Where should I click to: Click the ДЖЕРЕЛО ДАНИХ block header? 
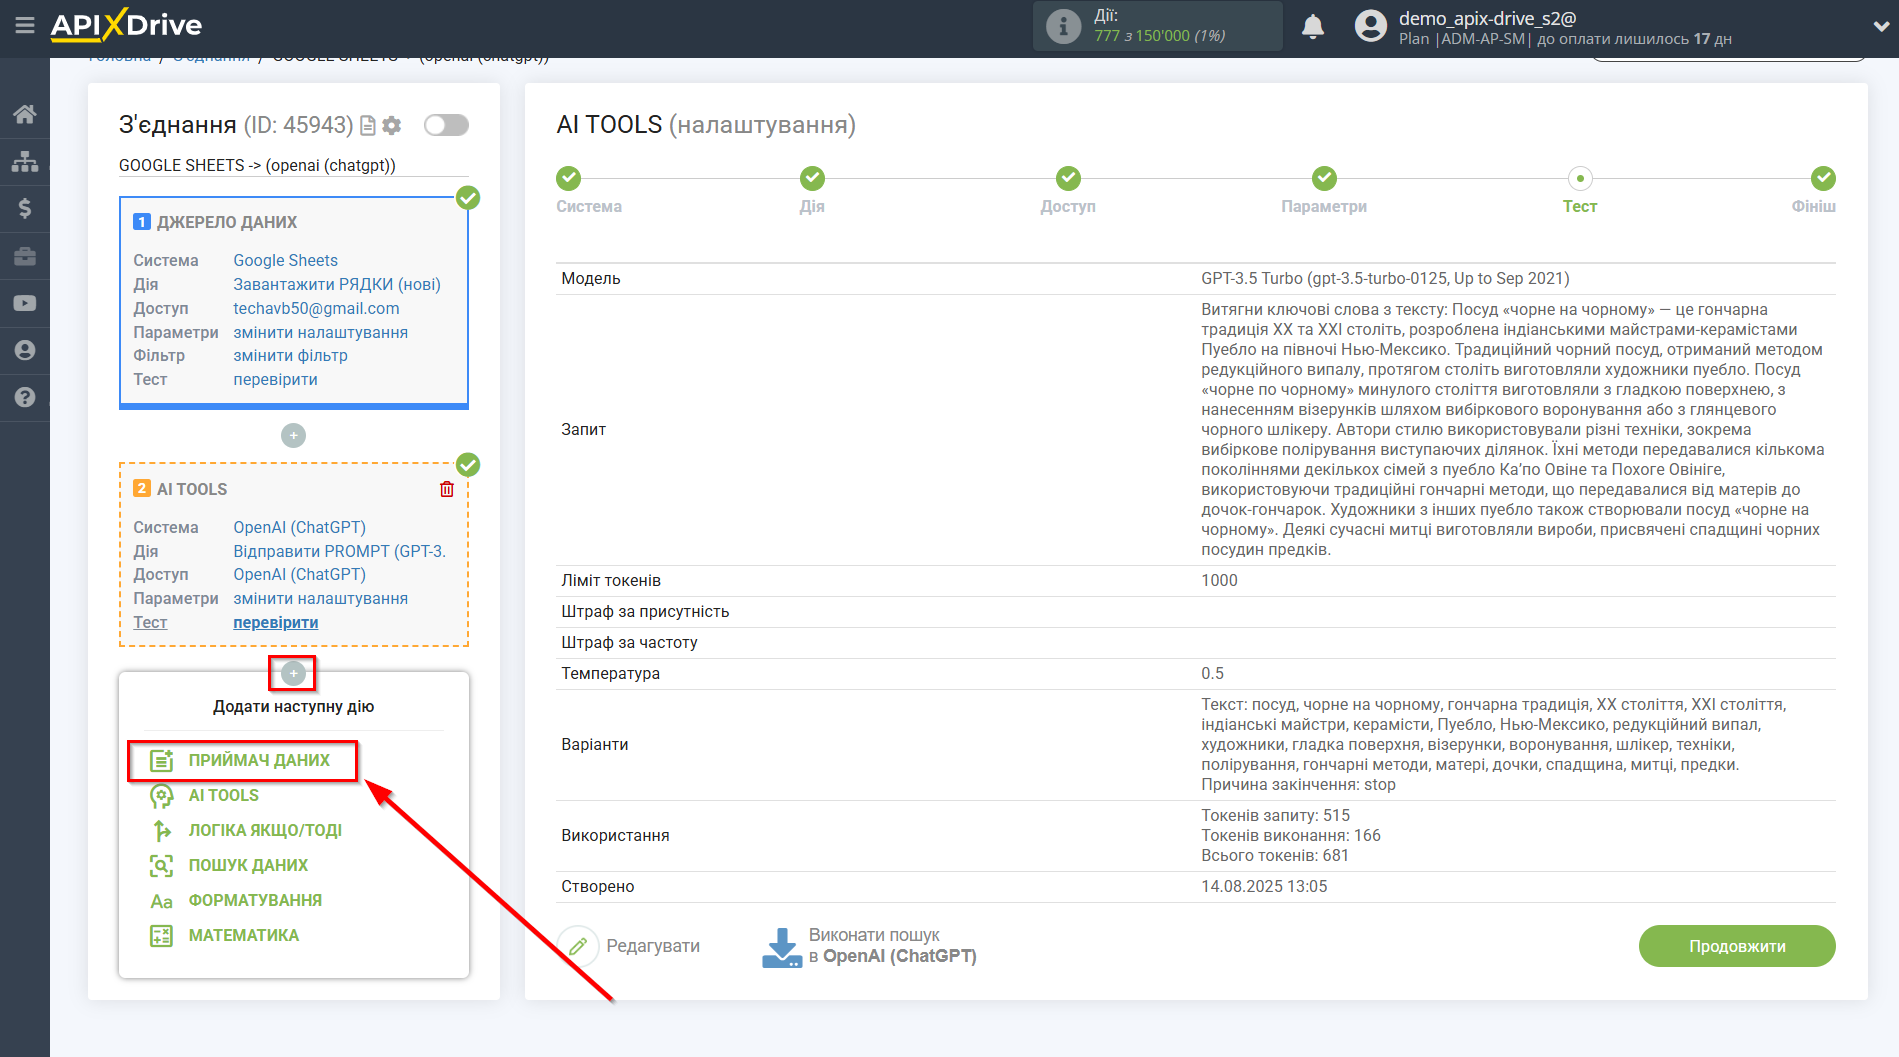click(x=227, y=222)
